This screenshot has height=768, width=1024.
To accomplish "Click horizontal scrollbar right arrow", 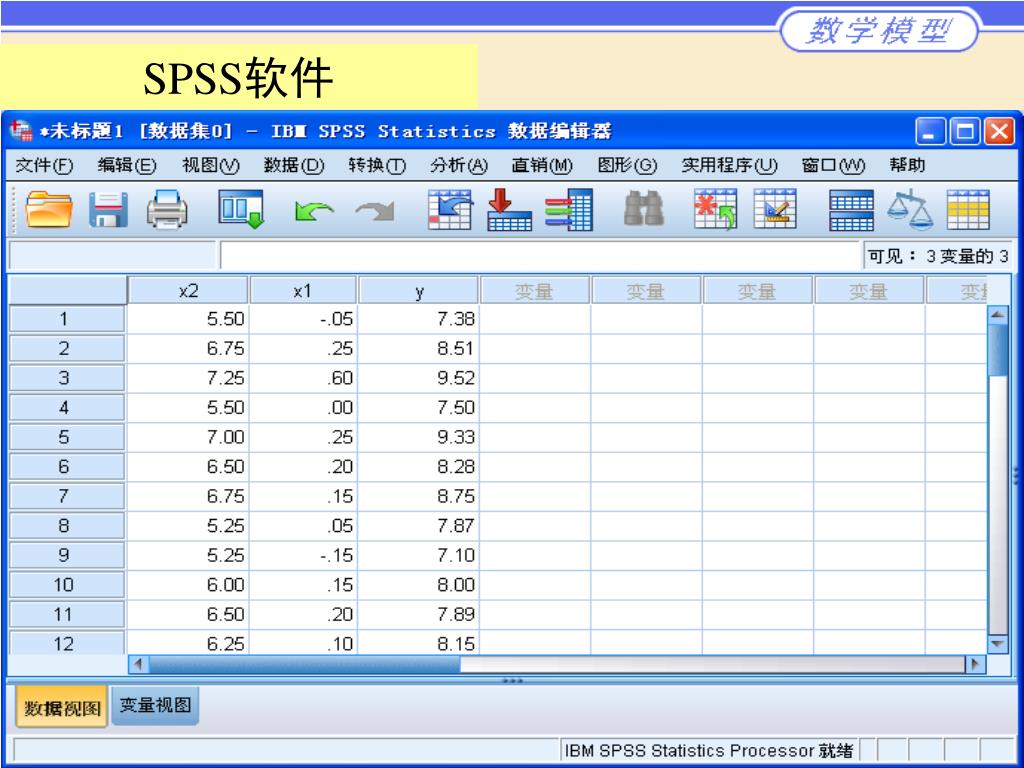I will 975,664.
